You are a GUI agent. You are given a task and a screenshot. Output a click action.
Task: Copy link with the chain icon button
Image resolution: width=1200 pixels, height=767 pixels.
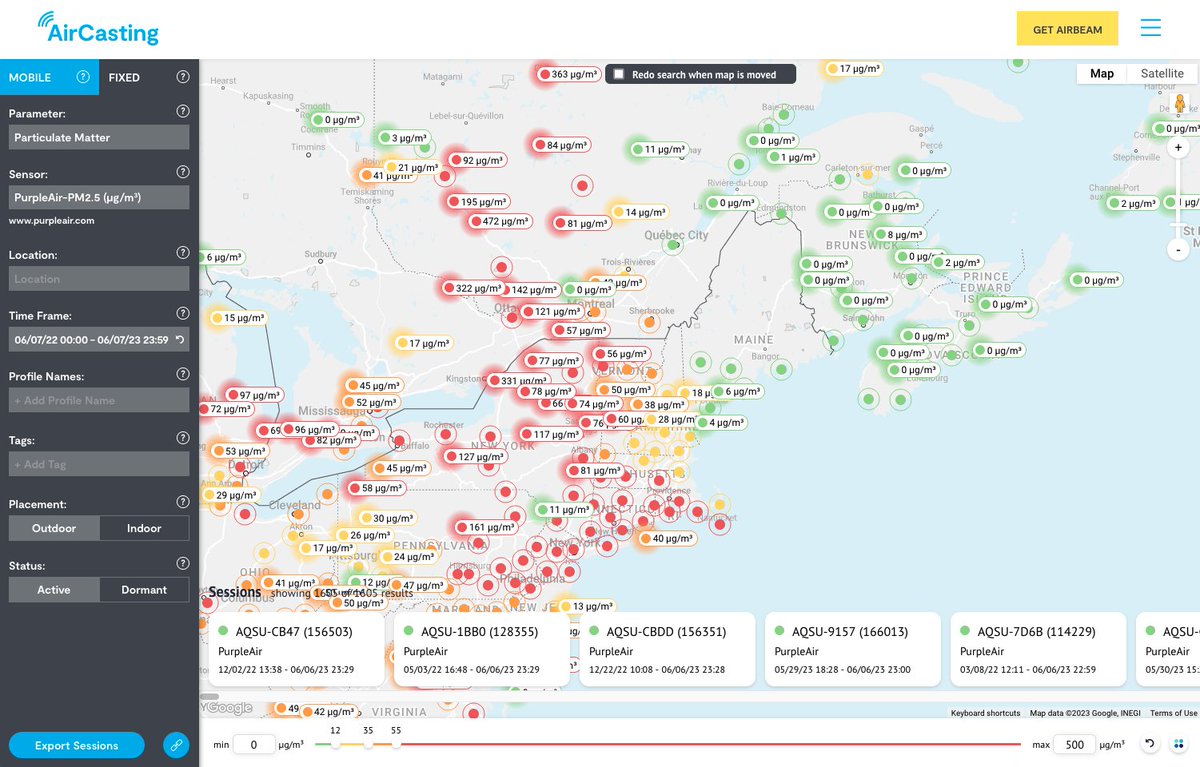tap(175, 745)
